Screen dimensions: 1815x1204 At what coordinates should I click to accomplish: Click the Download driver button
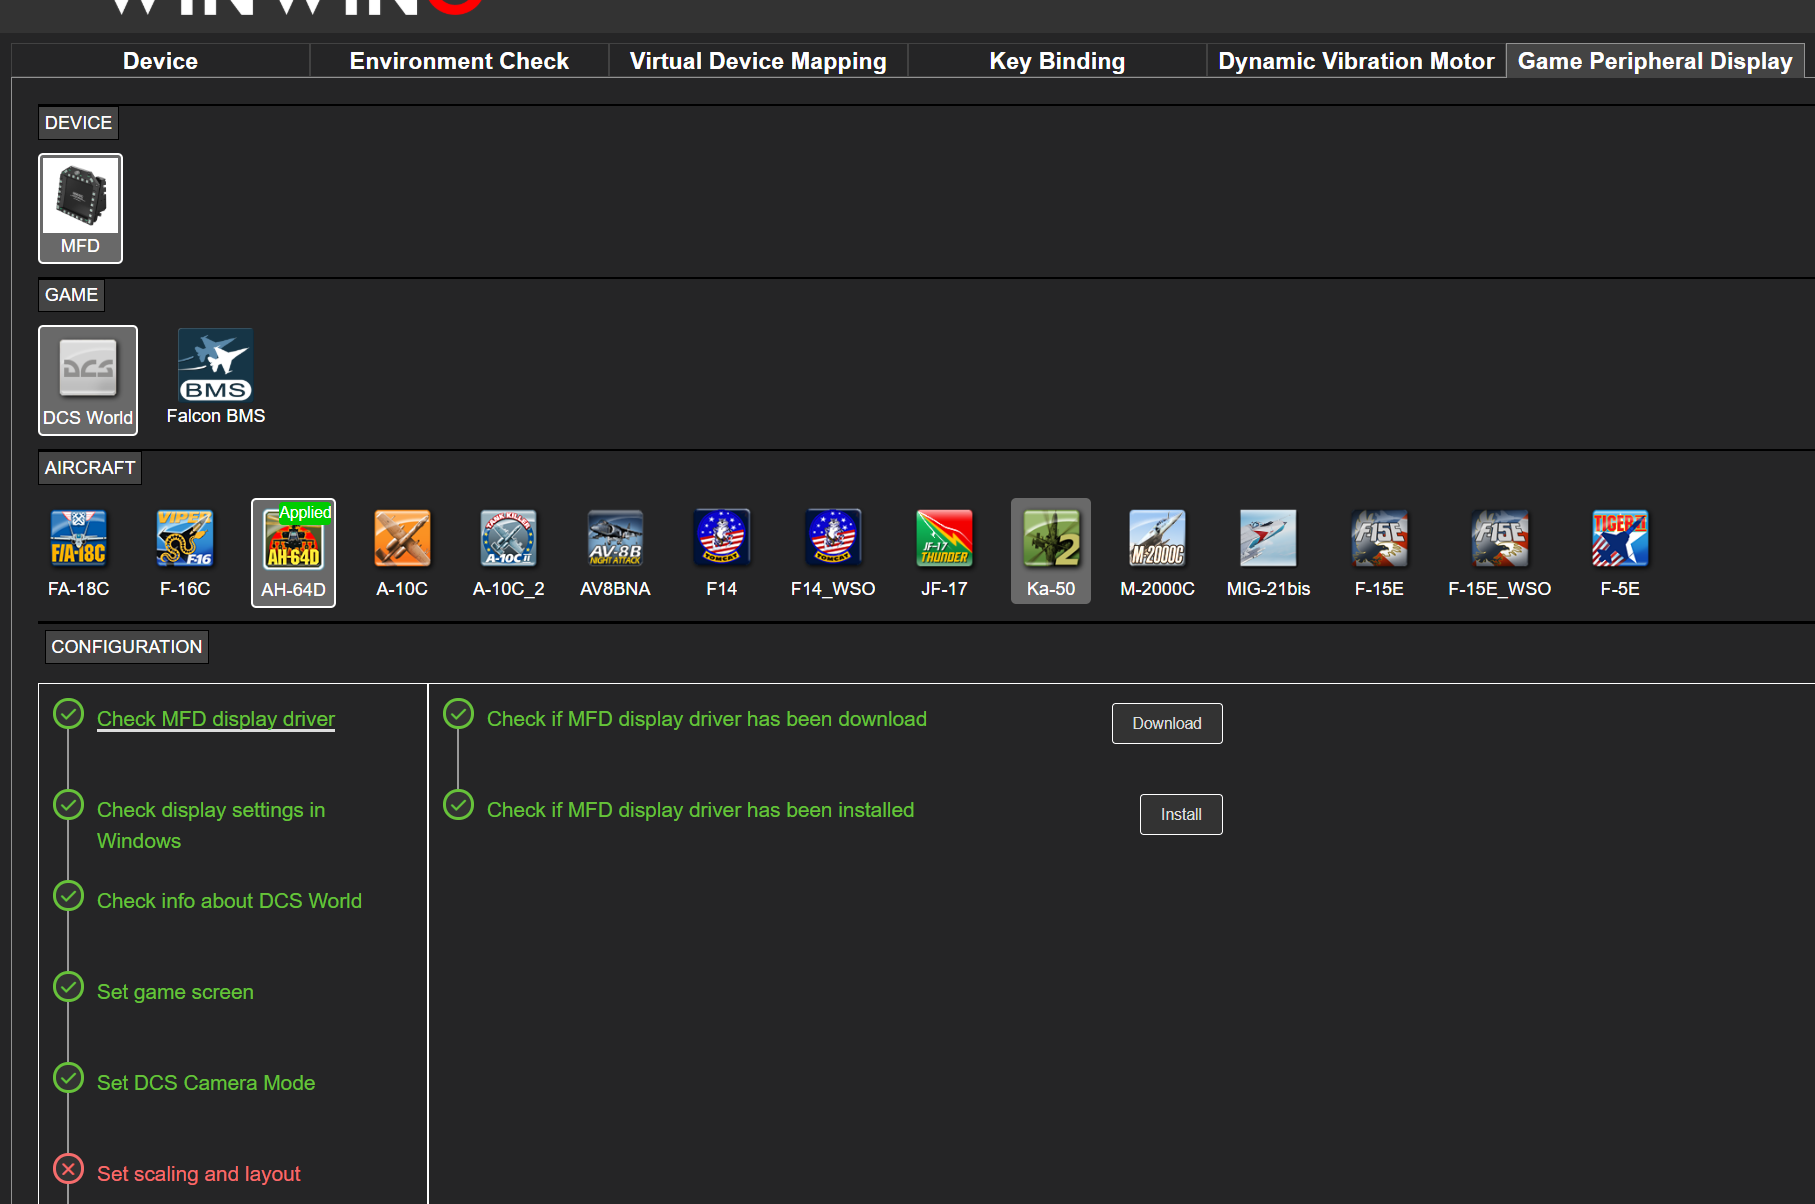coord(1167,723)
